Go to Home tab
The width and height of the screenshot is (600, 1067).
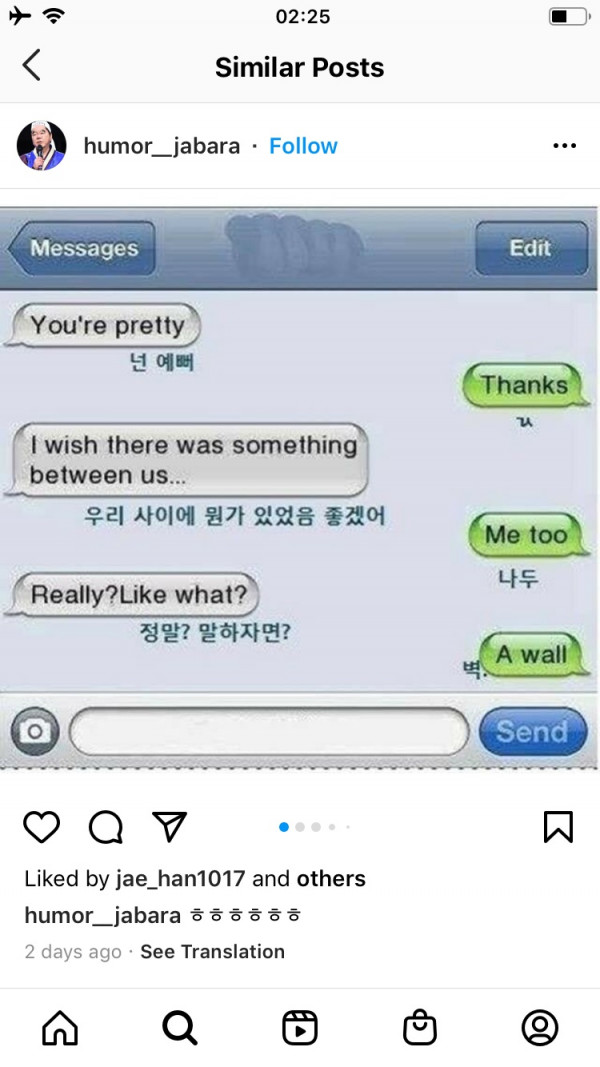click(x=60, y=1028)
